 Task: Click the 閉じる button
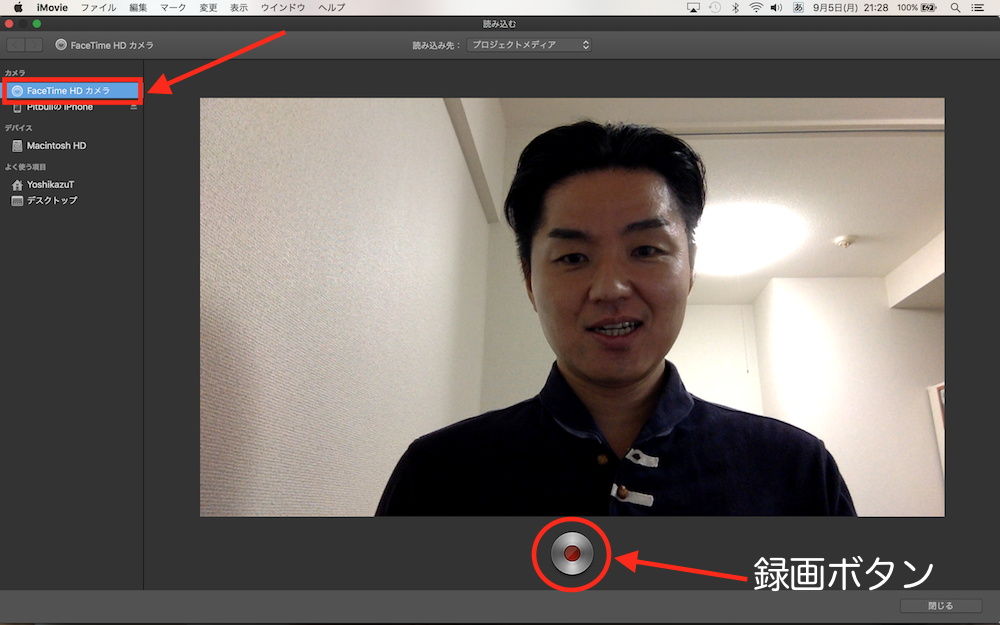(940, 606)
